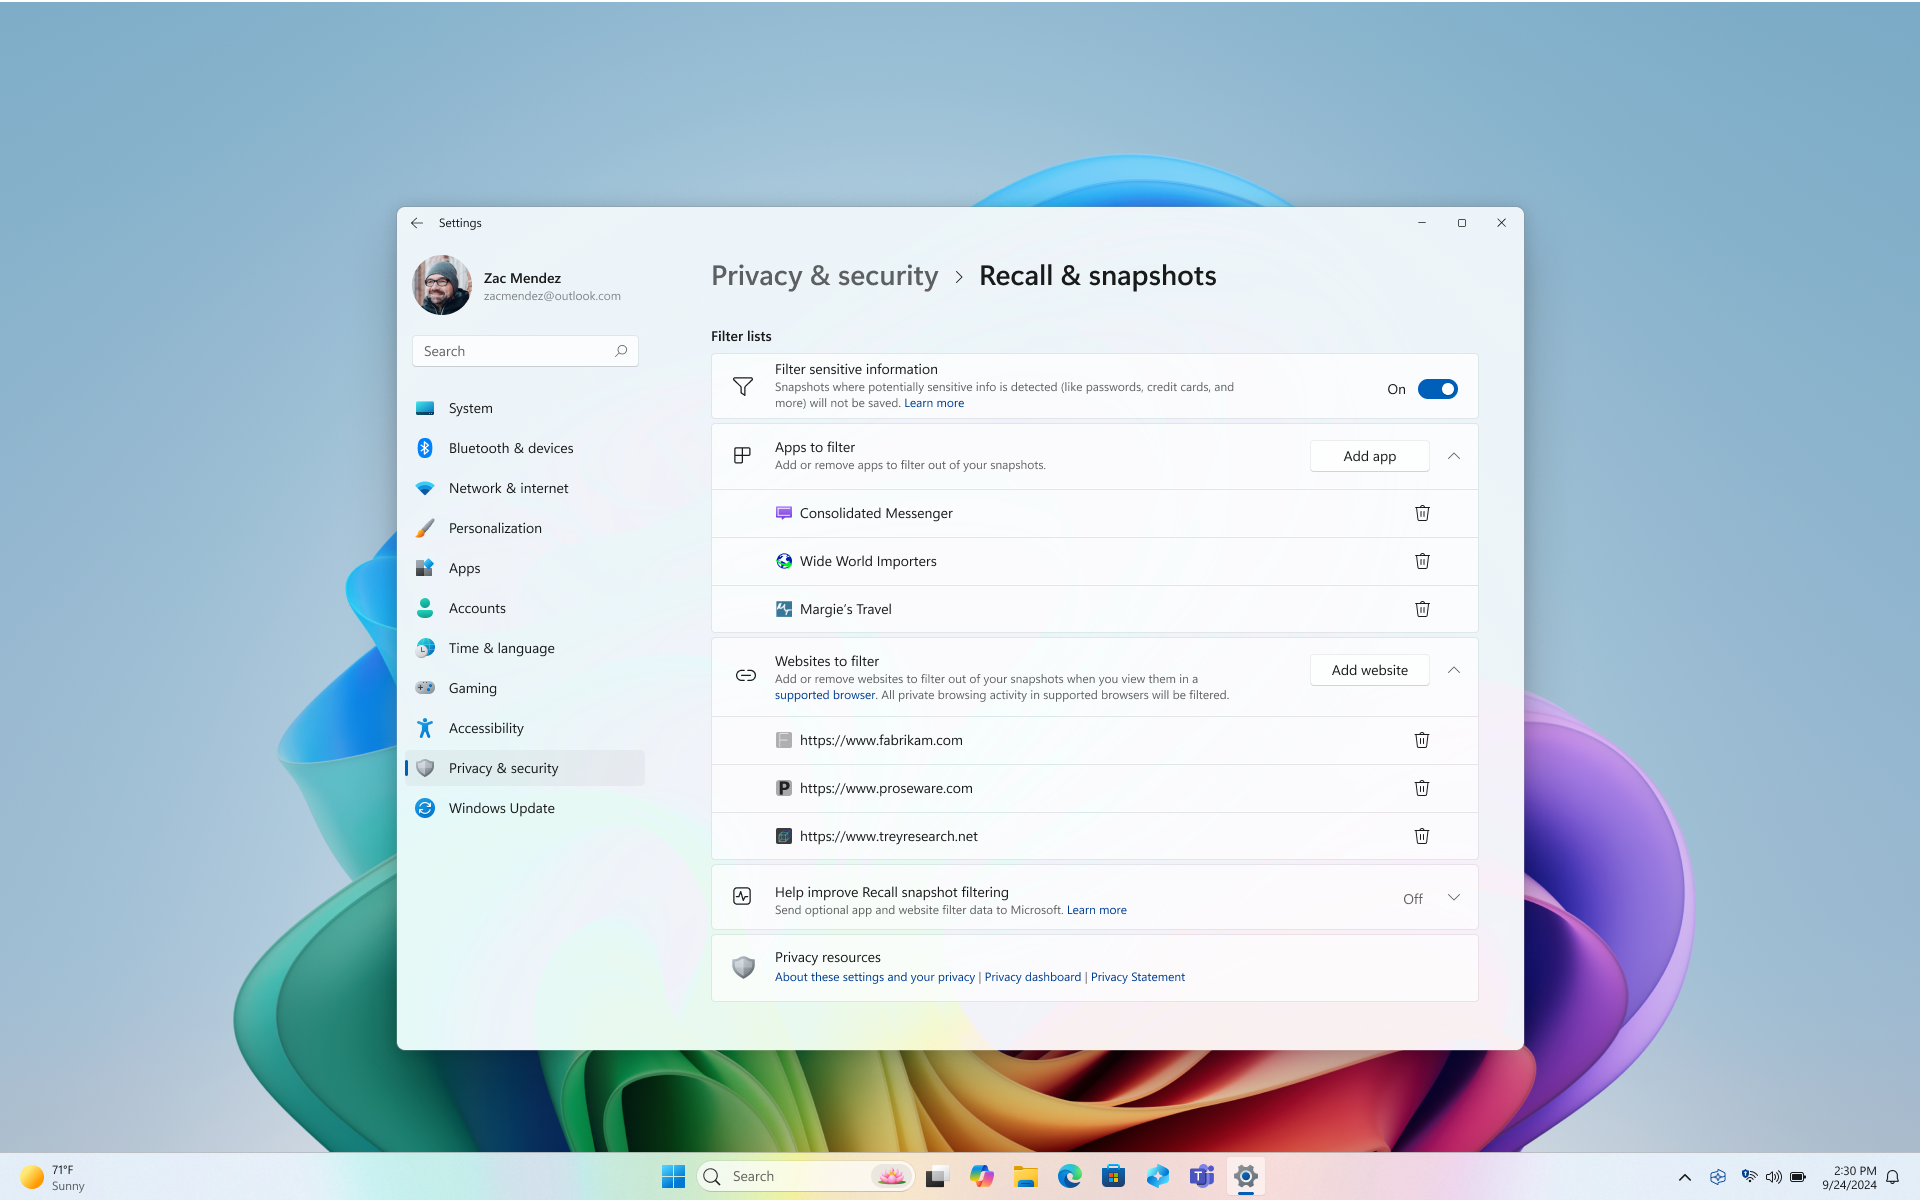This screenshot has height=1200, width=1920.
Task: Click the Accounts settings icon
Action: 426,608
